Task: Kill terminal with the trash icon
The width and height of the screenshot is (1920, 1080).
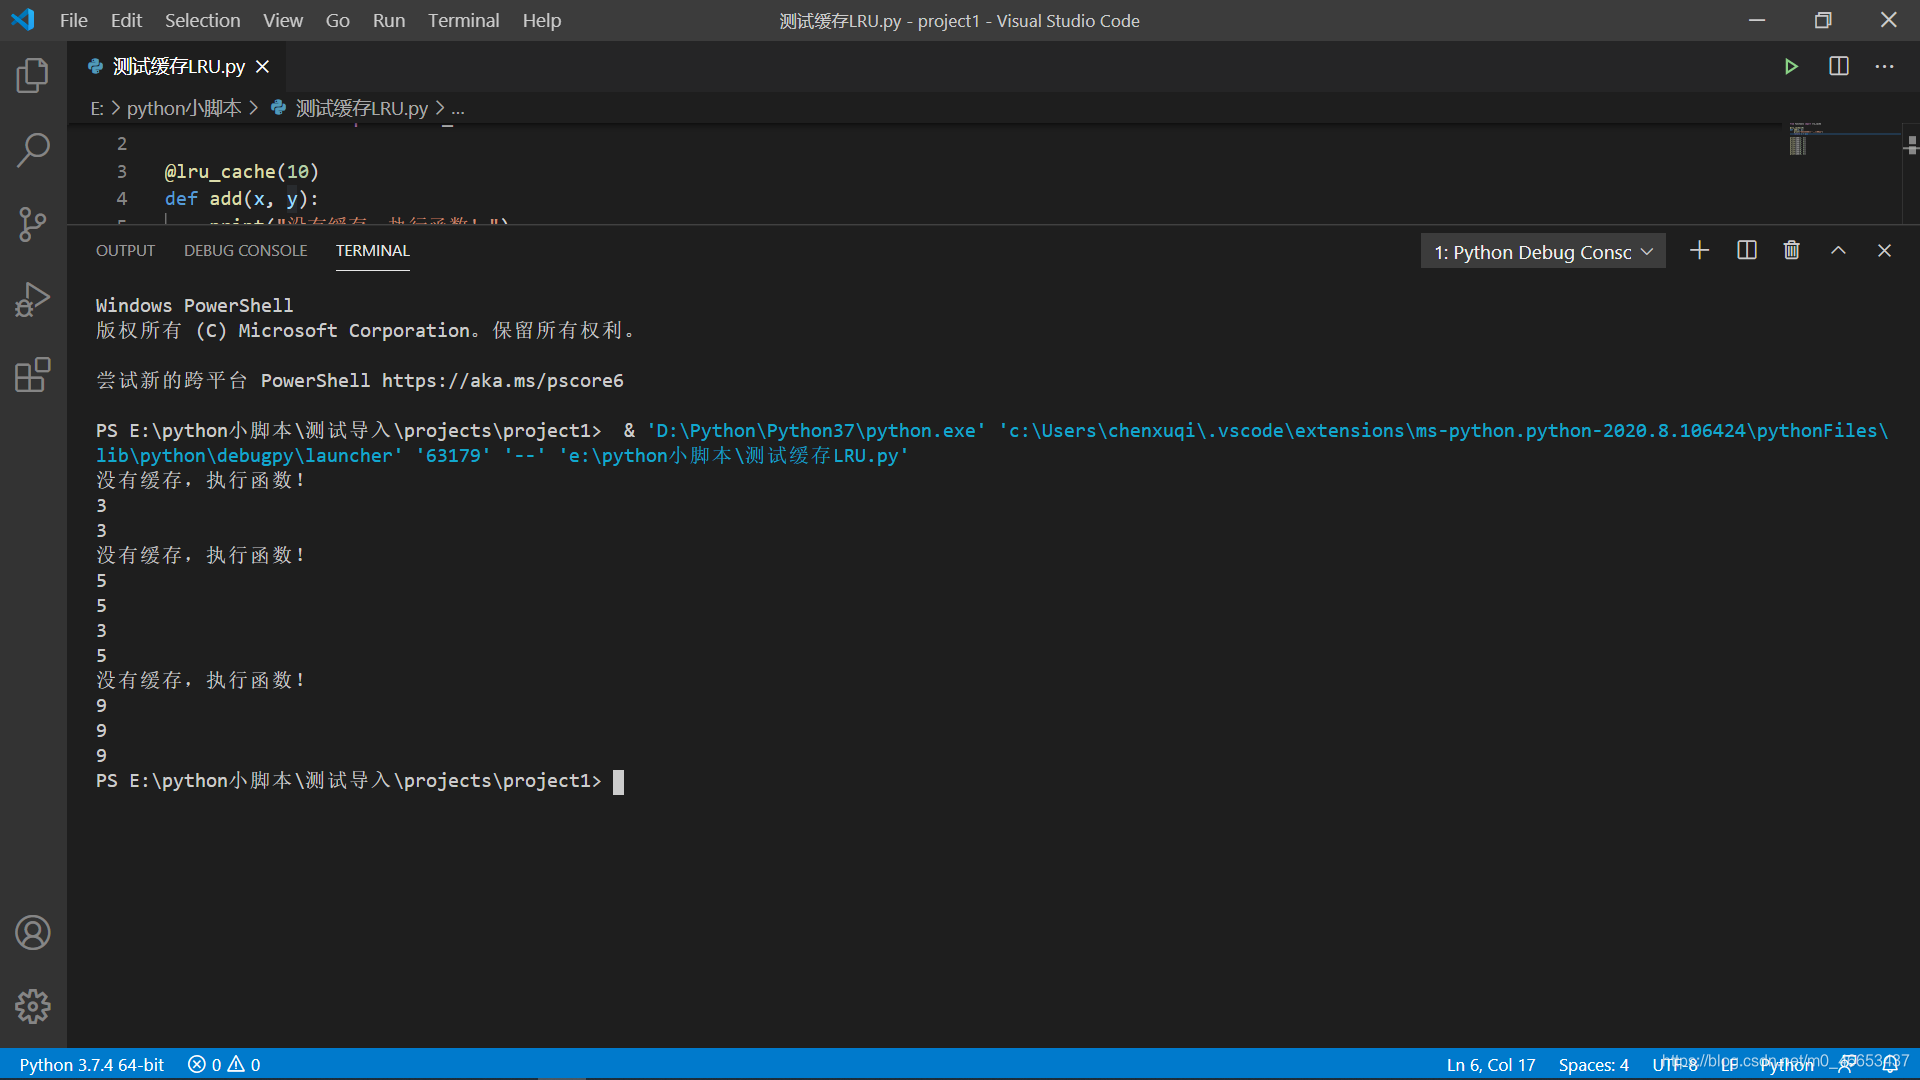Action: 1791,250
